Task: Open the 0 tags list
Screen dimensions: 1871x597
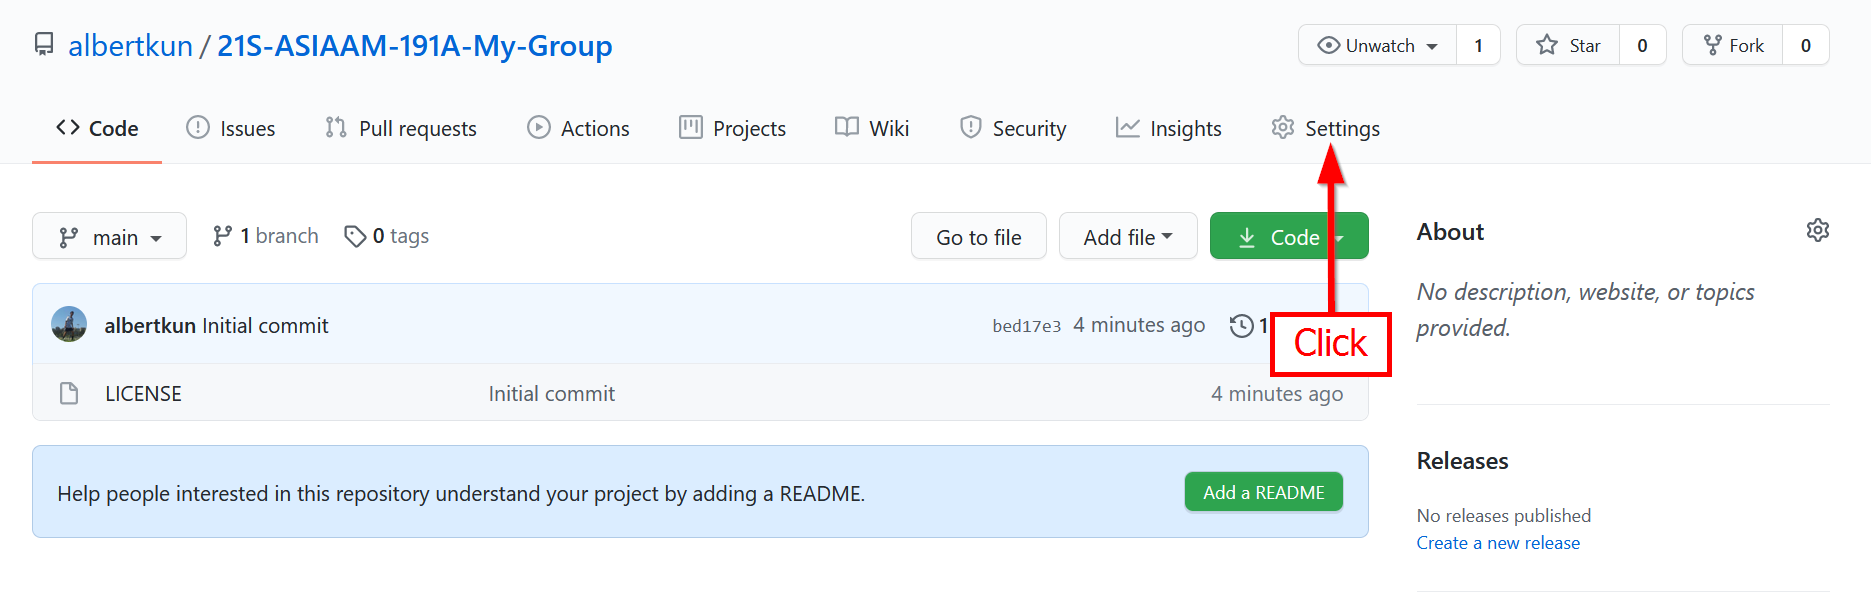Action: 387,236
